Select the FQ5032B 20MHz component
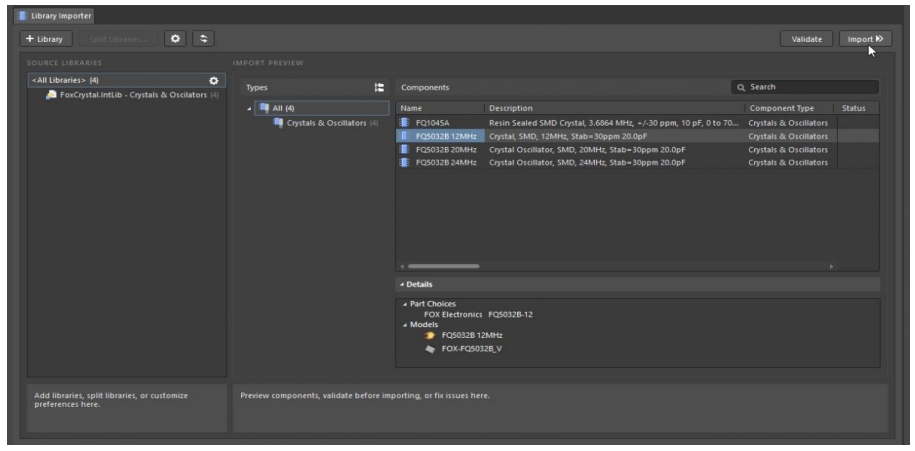This screenshot has height=451, width=915. [637, 150]
